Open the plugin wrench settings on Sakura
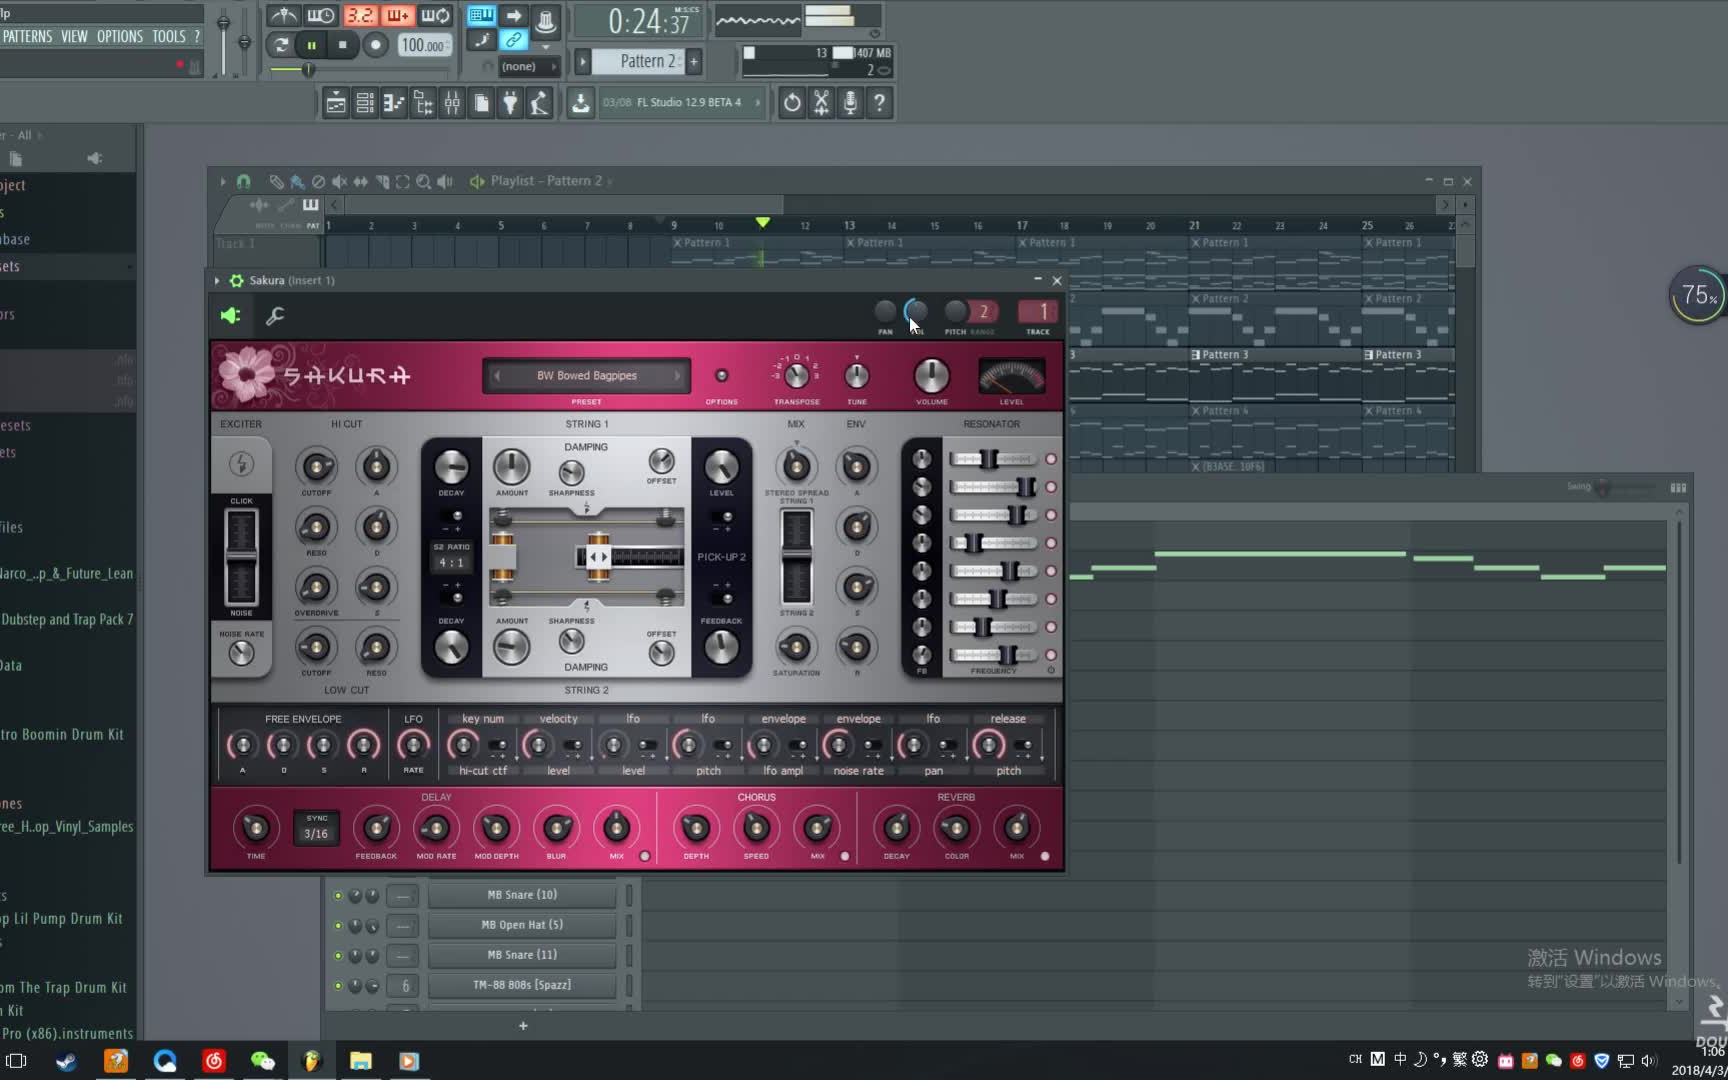 coord(276,316)
